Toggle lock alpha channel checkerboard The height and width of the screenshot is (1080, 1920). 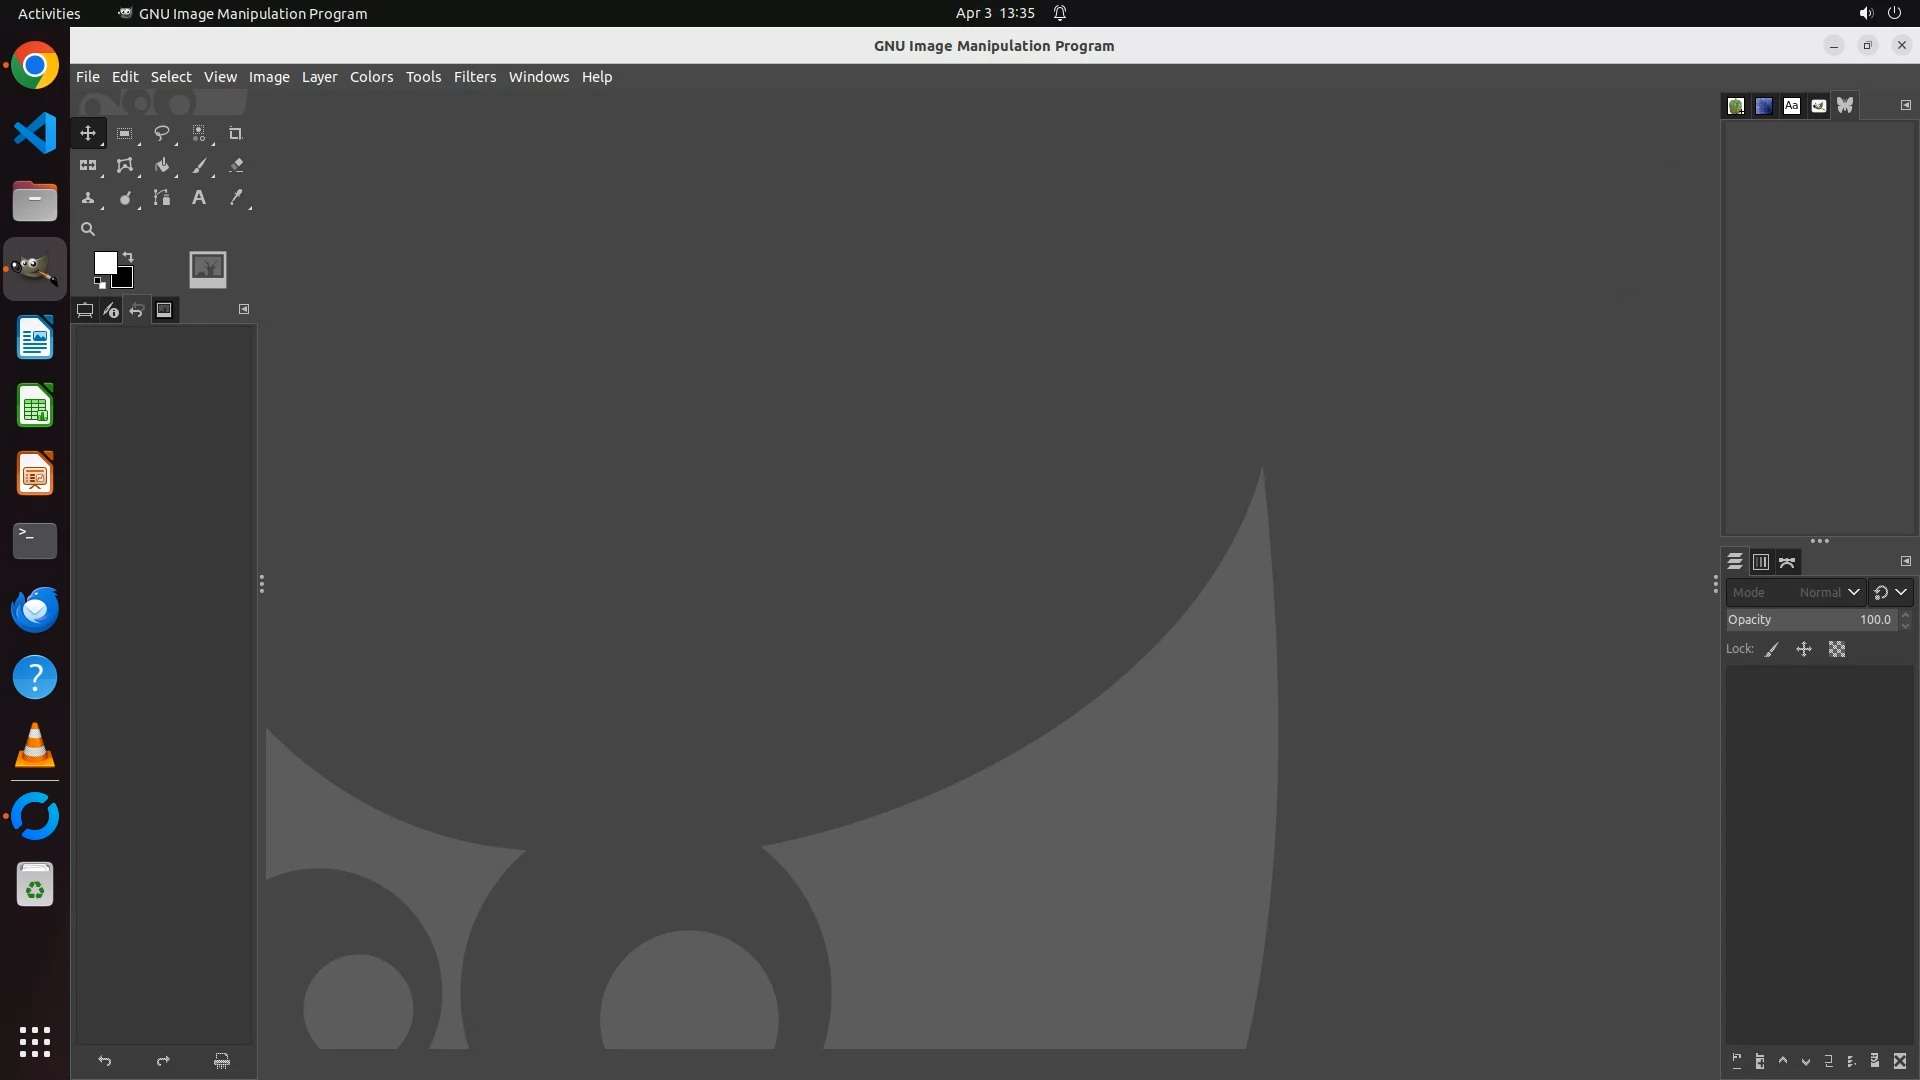[1837, 650]
